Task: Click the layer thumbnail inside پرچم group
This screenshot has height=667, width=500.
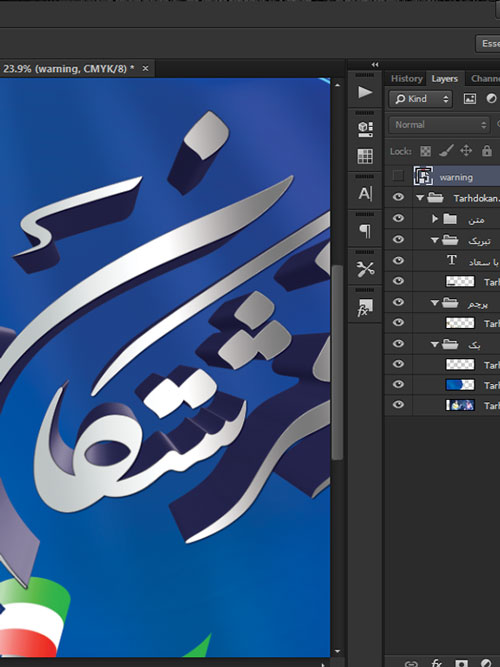Action: [x=460, y=323]
